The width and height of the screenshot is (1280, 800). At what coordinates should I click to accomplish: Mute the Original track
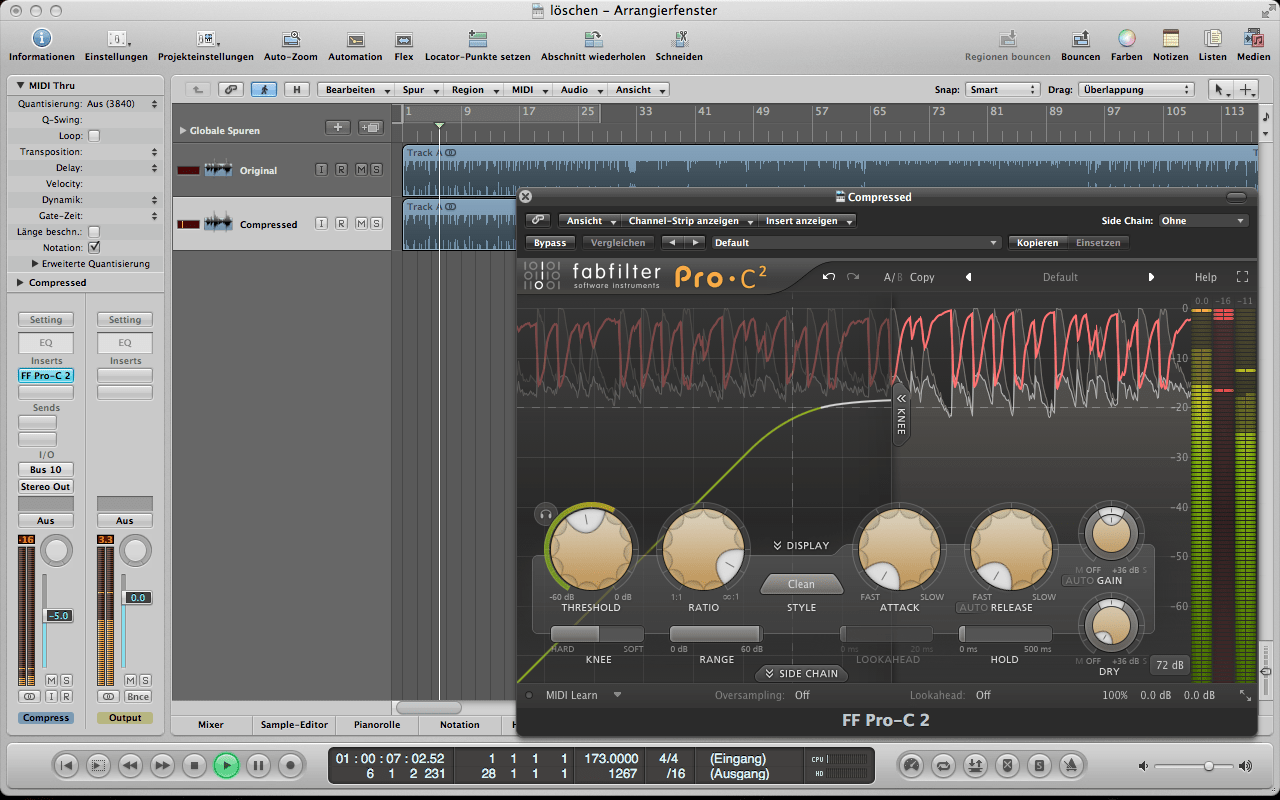360,170
